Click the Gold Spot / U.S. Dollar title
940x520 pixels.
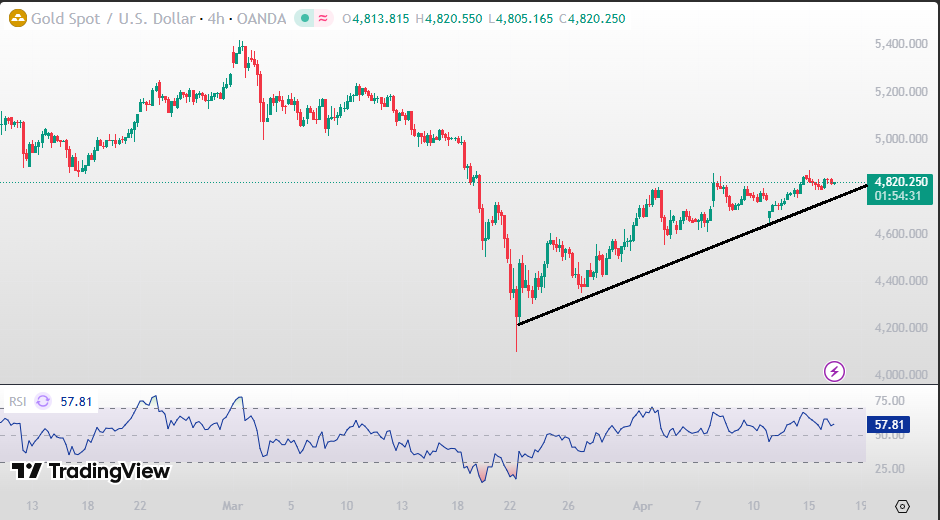click(x=111, y=18)
